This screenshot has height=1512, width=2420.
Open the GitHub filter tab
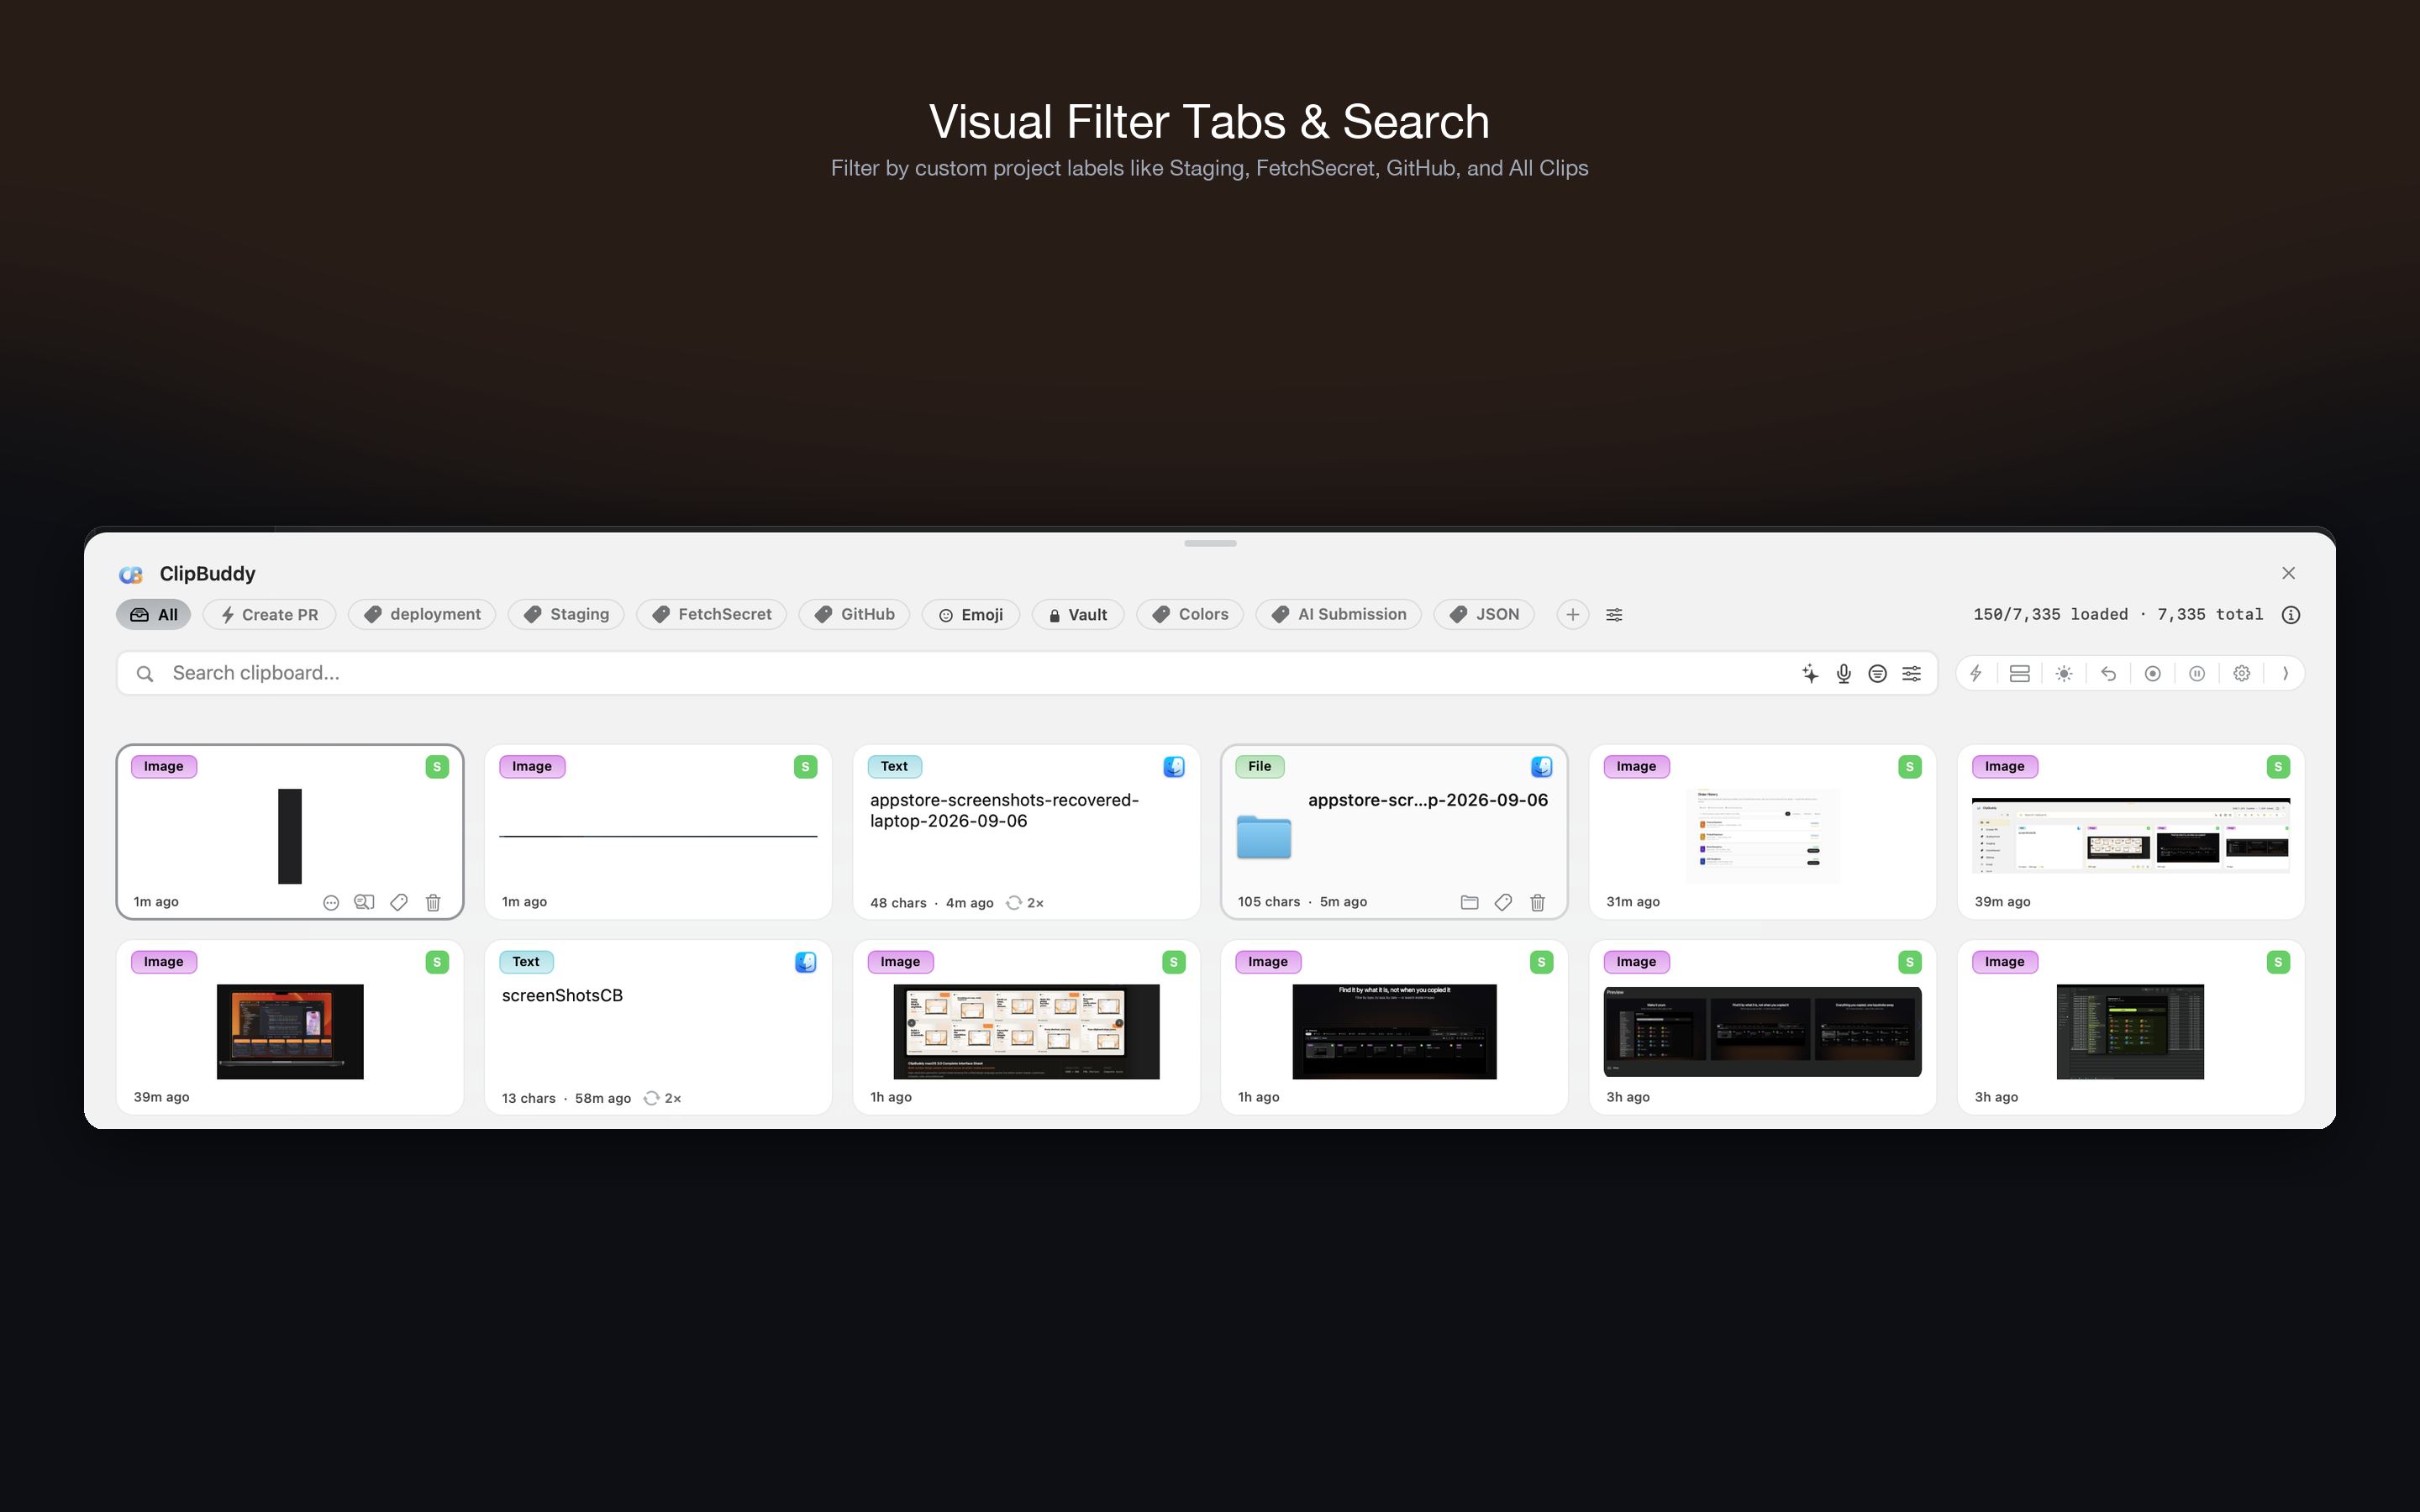pyautogui.click(x=854, y=615)
